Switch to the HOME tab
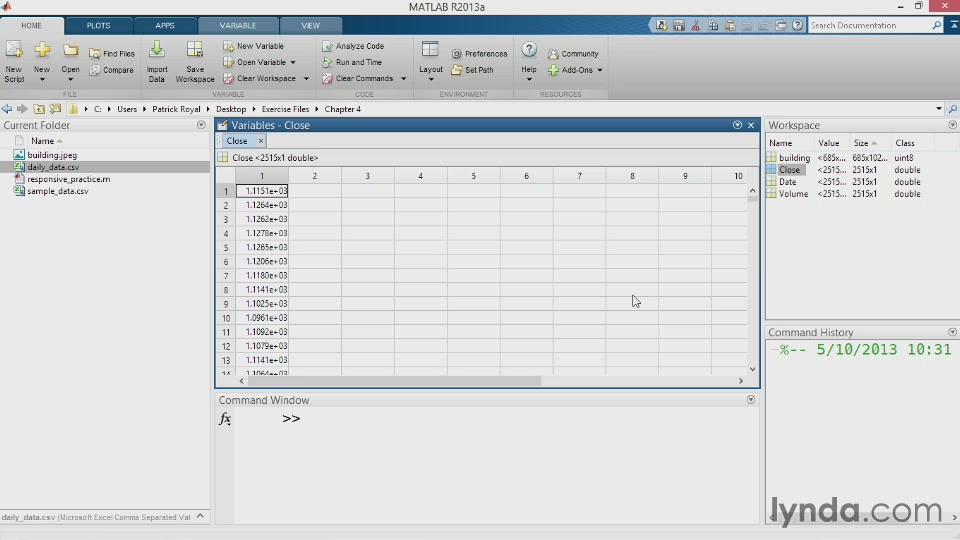The image size is (960, 540). 31,26
